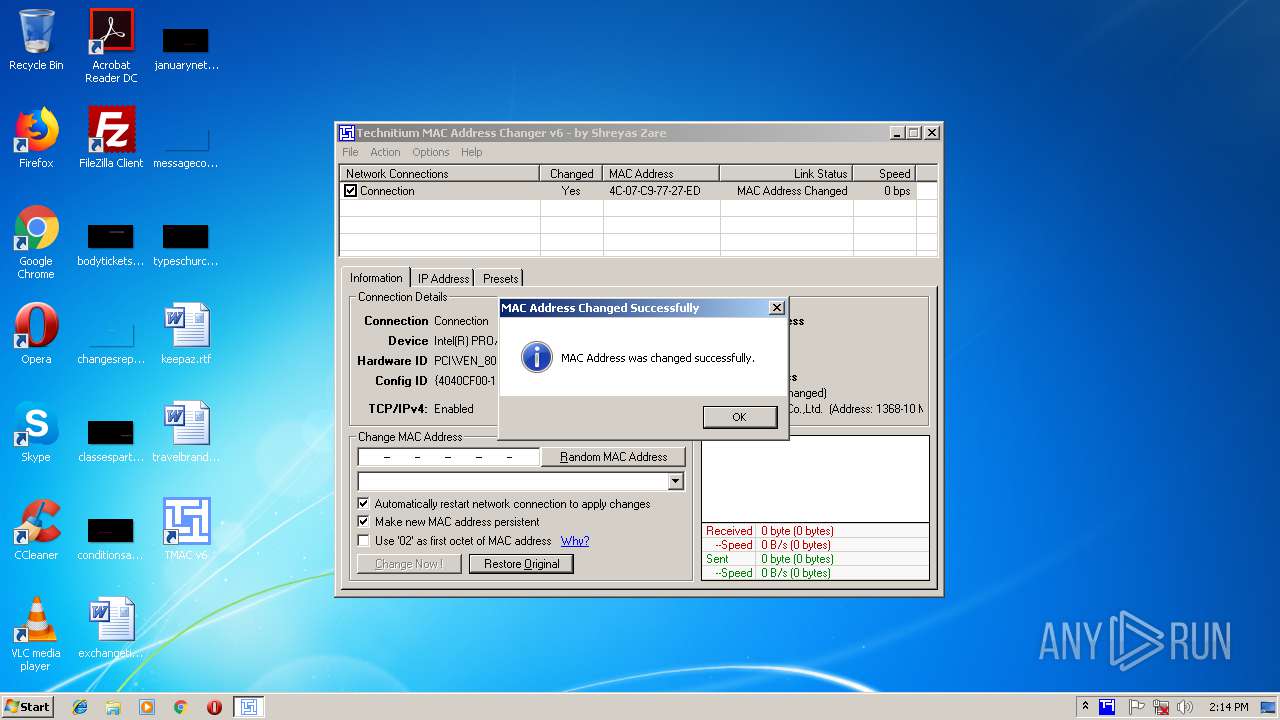The image size is (1280, 720).
Task: Select januarynet desktop file
Action: click(x=186, y=49)
